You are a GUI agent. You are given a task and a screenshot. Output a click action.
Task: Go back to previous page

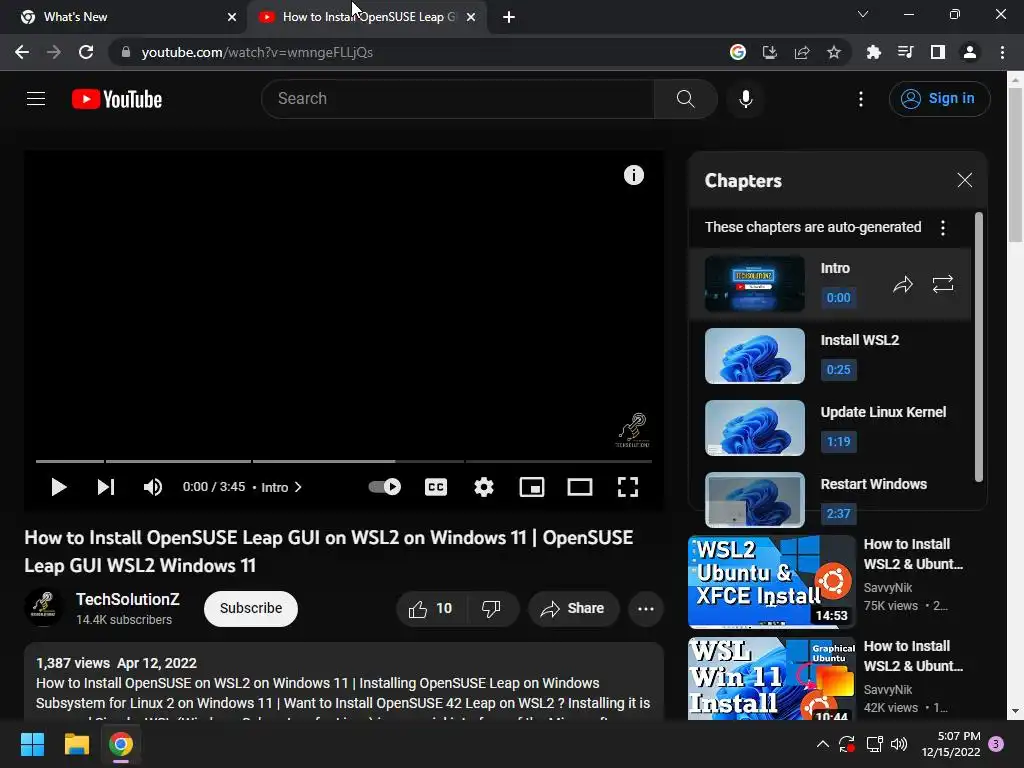(22, 52)
